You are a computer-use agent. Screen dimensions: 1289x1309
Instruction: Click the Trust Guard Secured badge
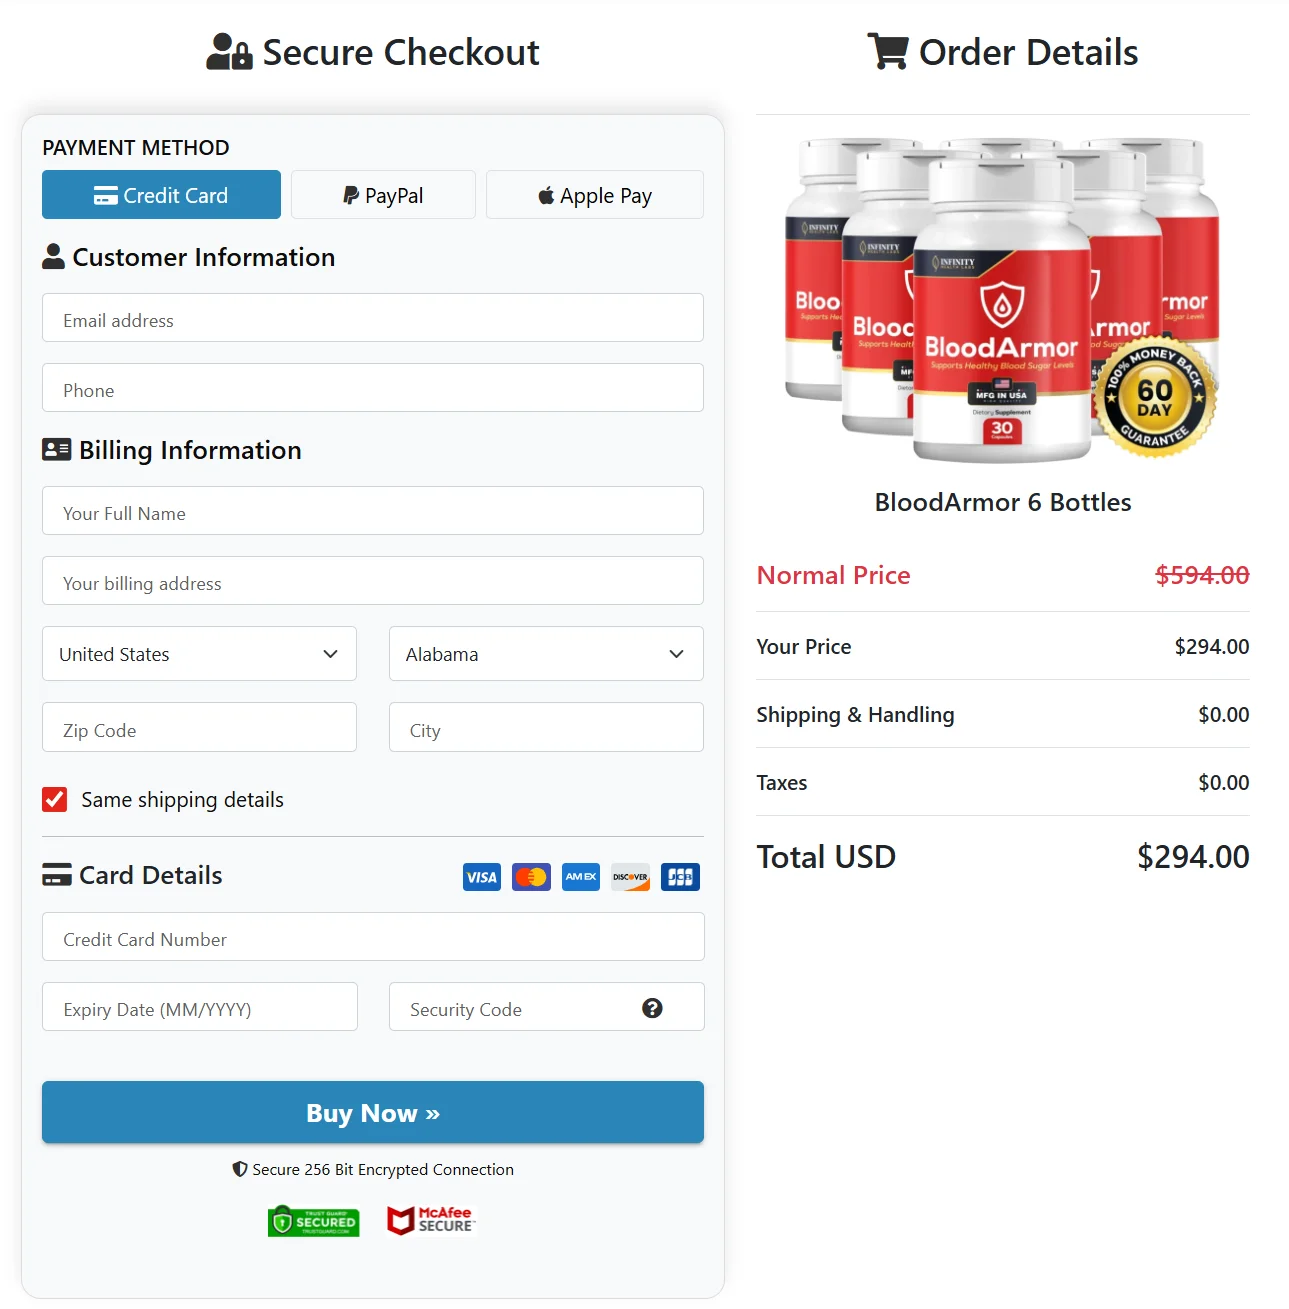pos(313,1221)
